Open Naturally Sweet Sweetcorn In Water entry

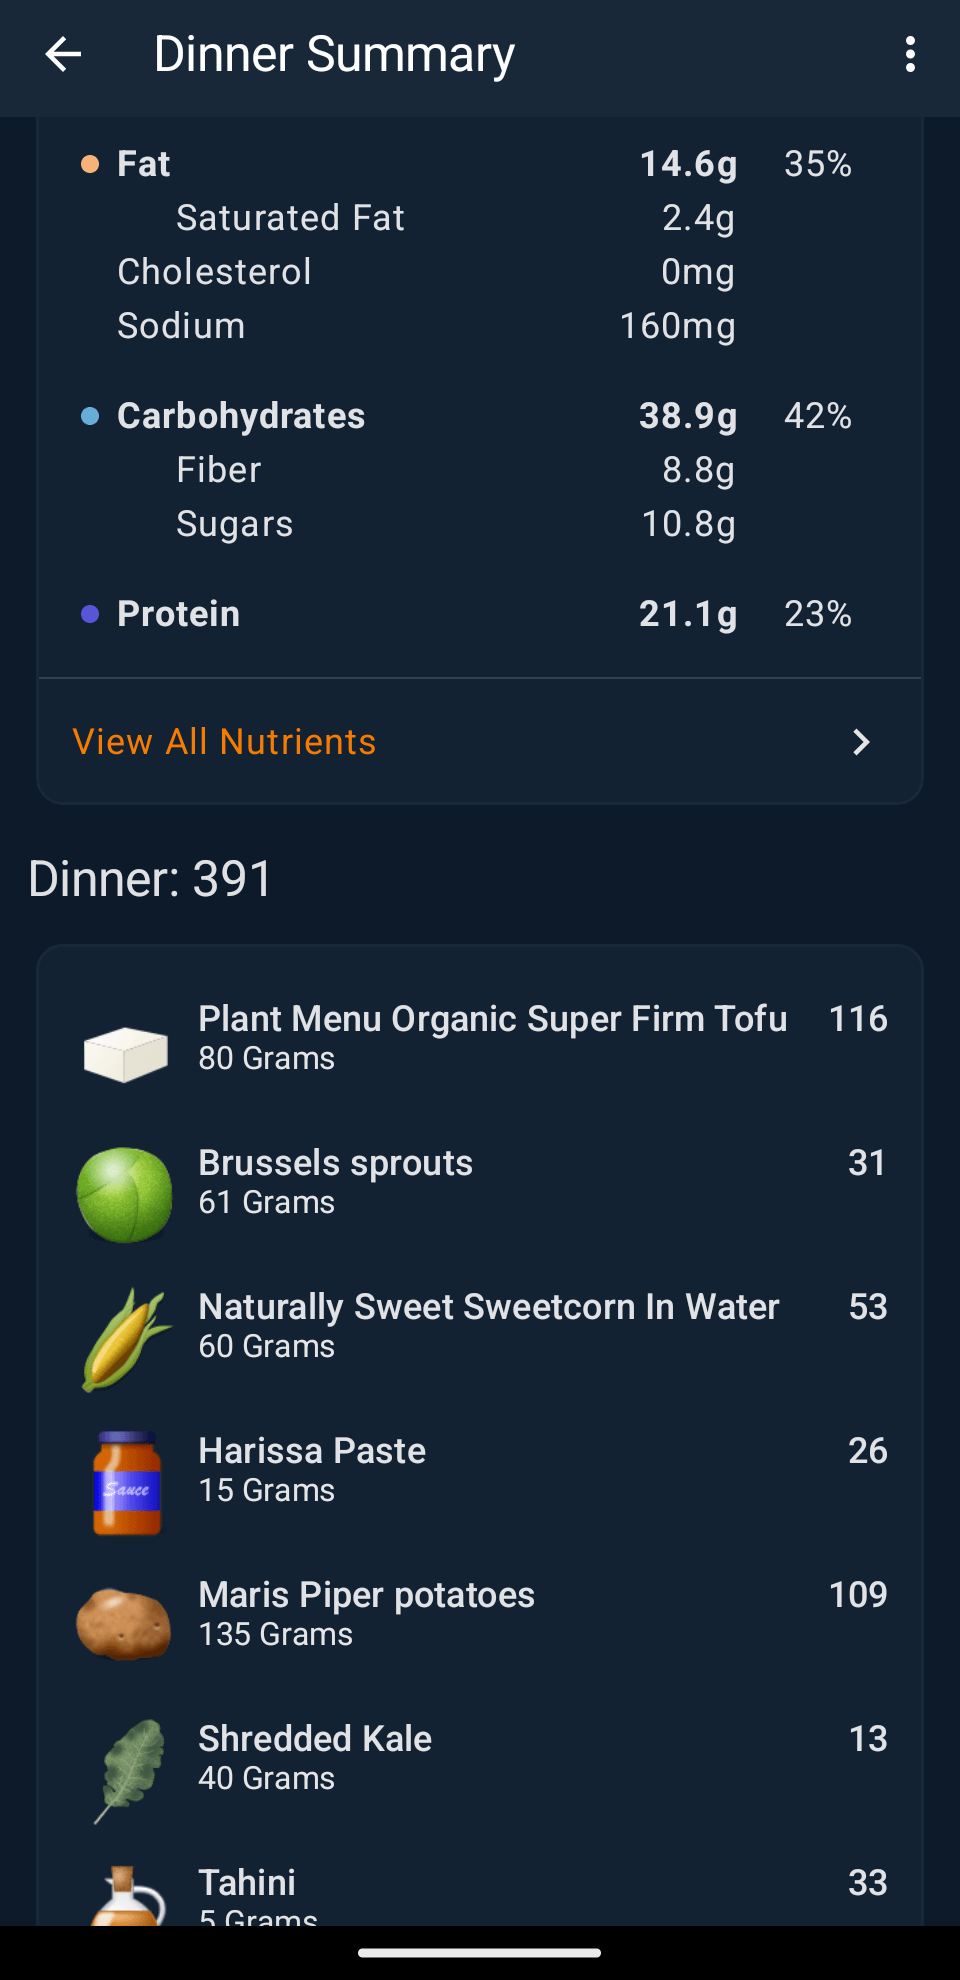coord(488,1324)
